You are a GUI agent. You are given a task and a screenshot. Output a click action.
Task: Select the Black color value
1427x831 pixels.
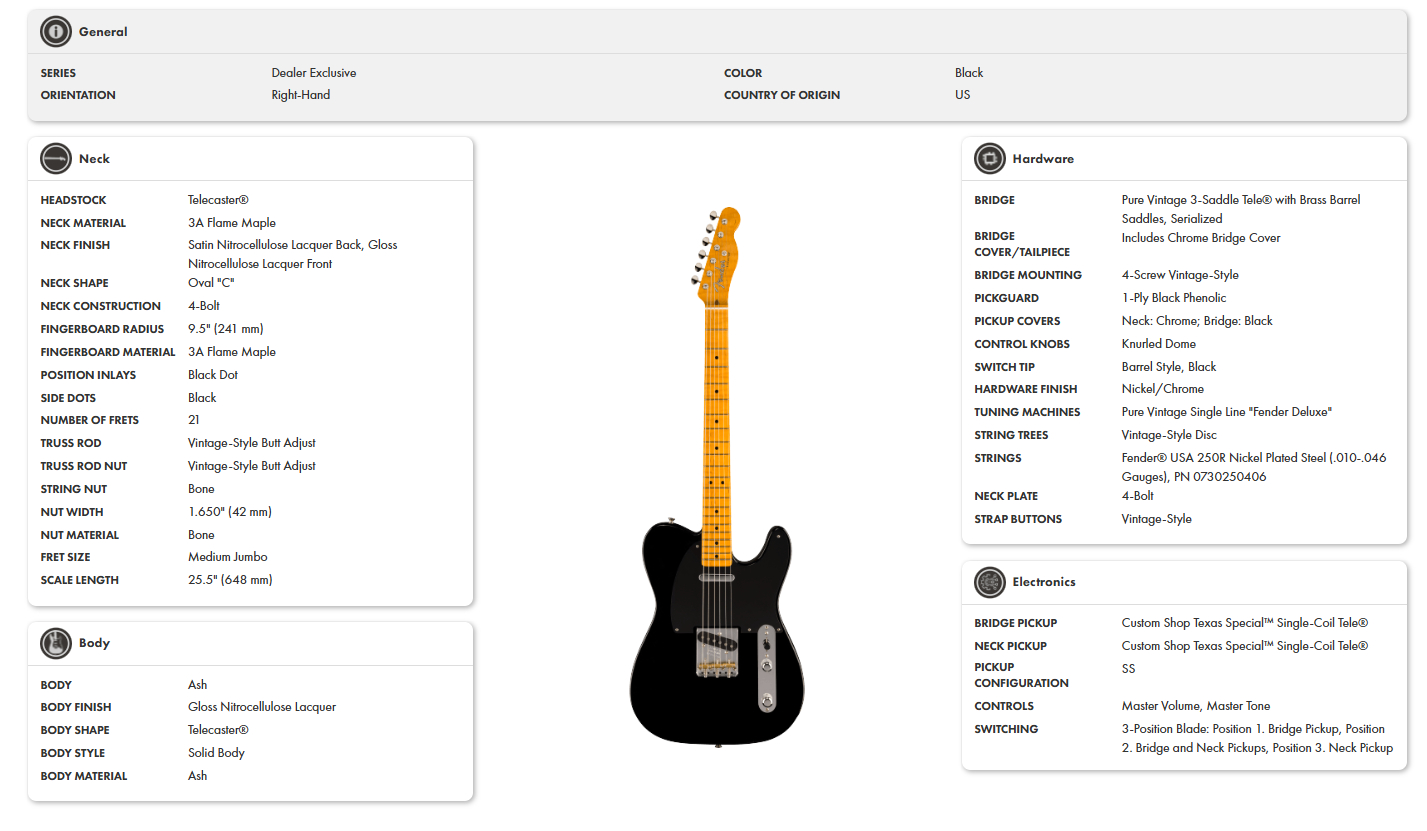968,72
